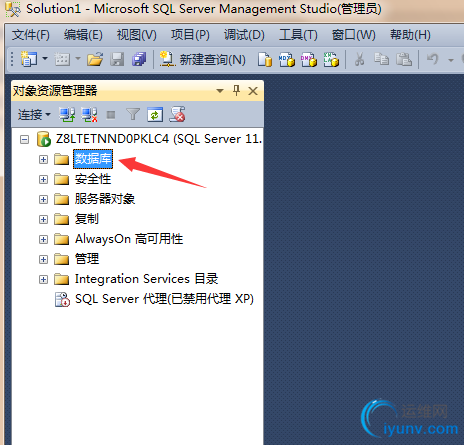Click the Filter funnel icon

pyautogui.click(x=133, y=115)
